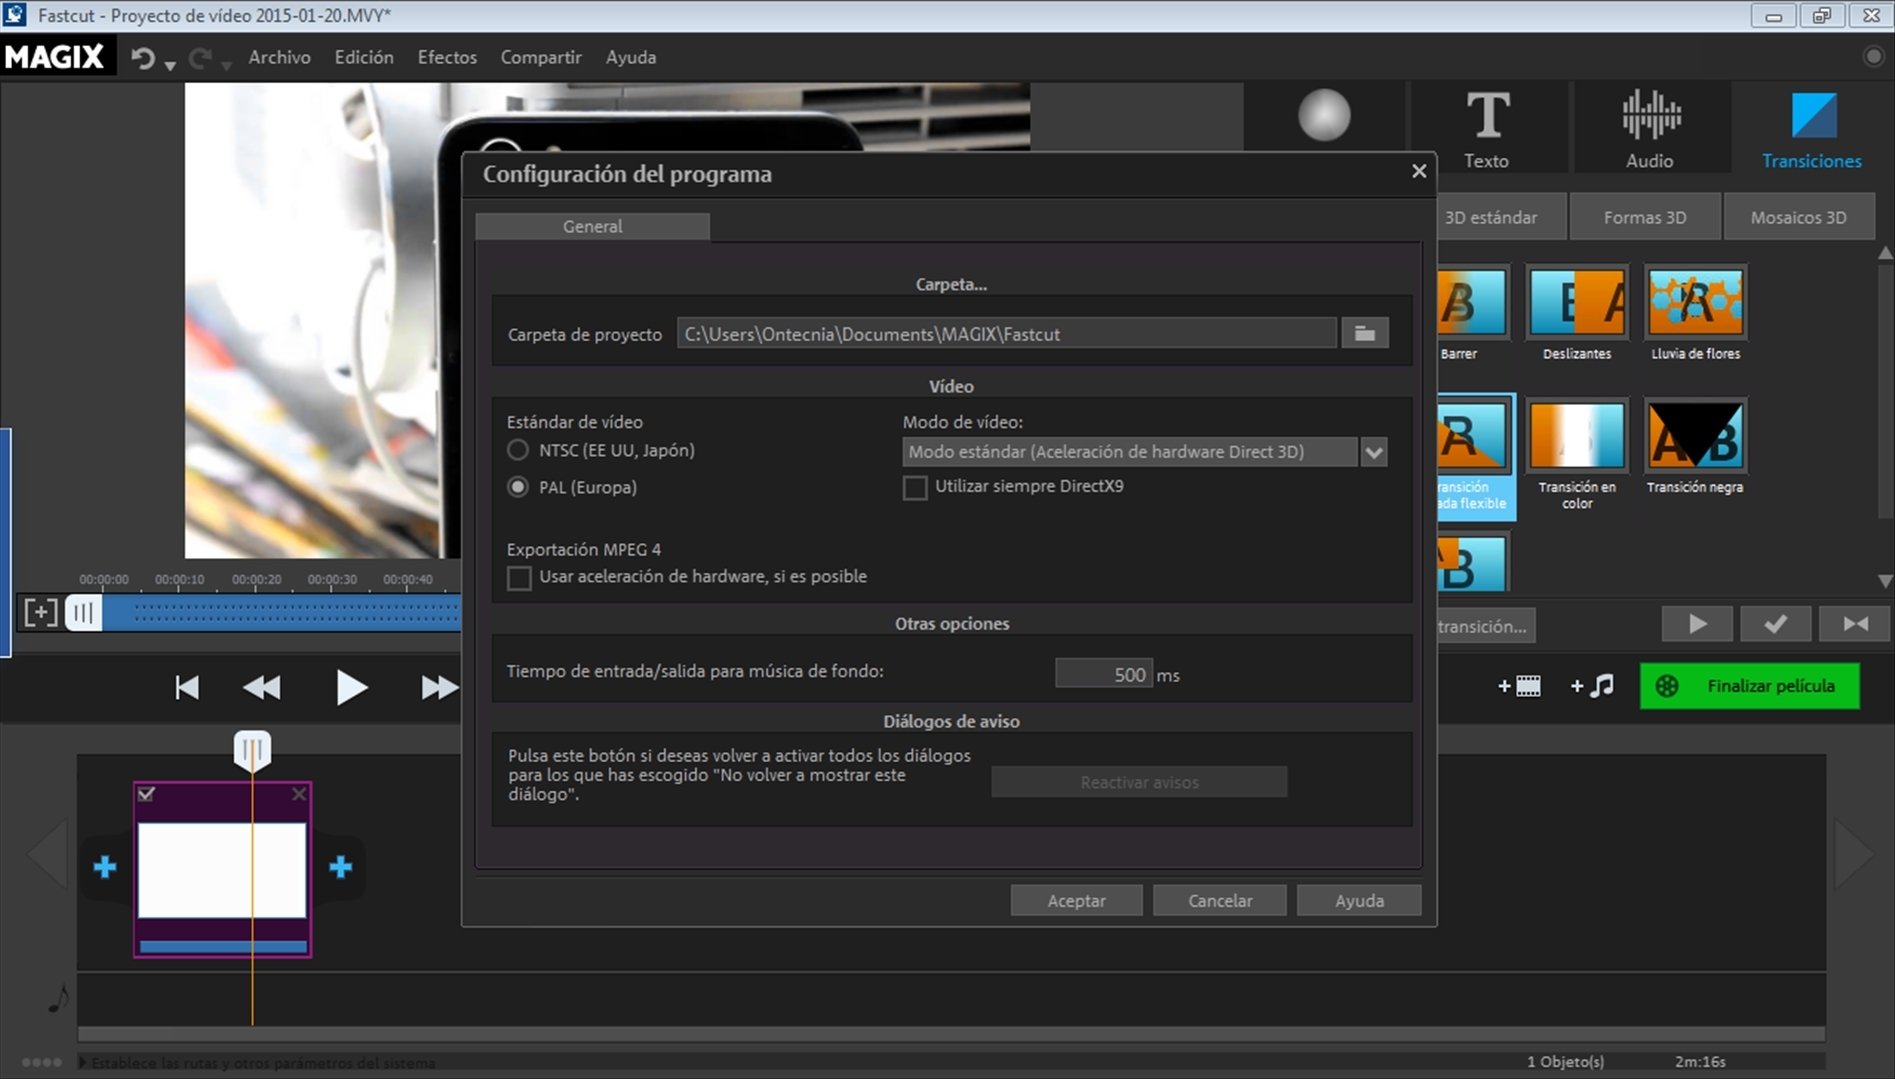Click the add music icon
The height and width of the screenshot is (1079, 1895).
coord(1592,686)
